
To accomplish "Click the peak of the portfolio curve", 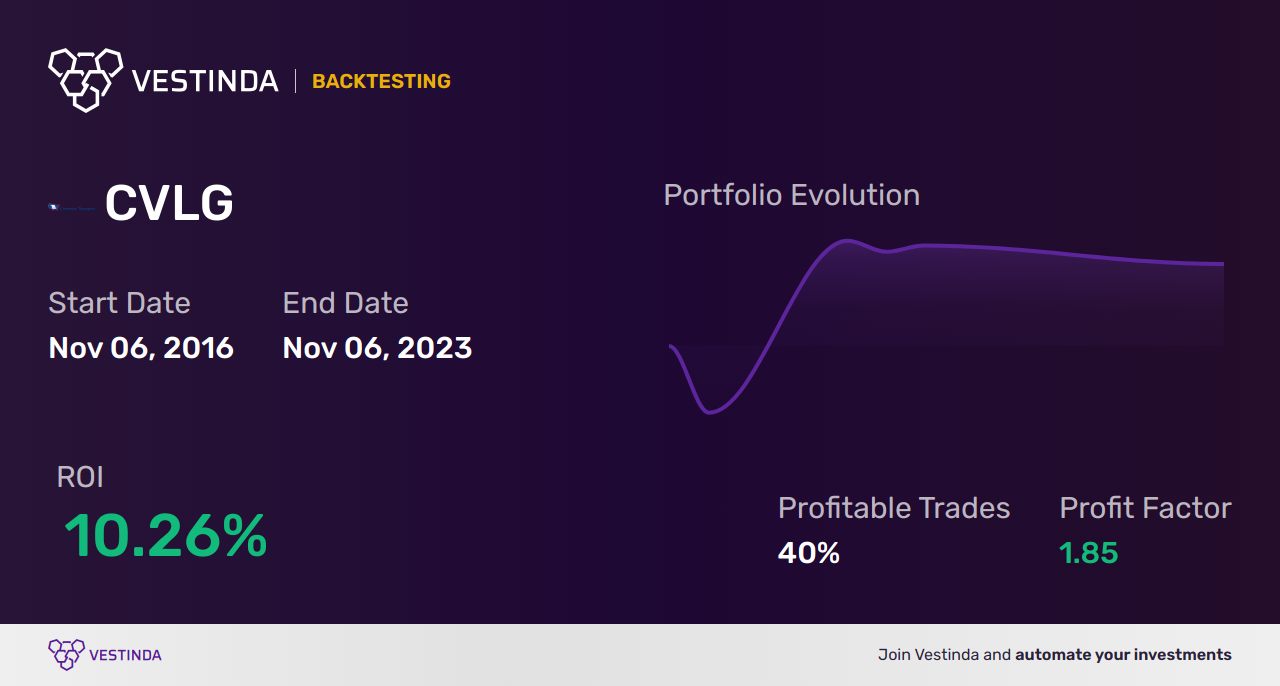I will point(848,240).
